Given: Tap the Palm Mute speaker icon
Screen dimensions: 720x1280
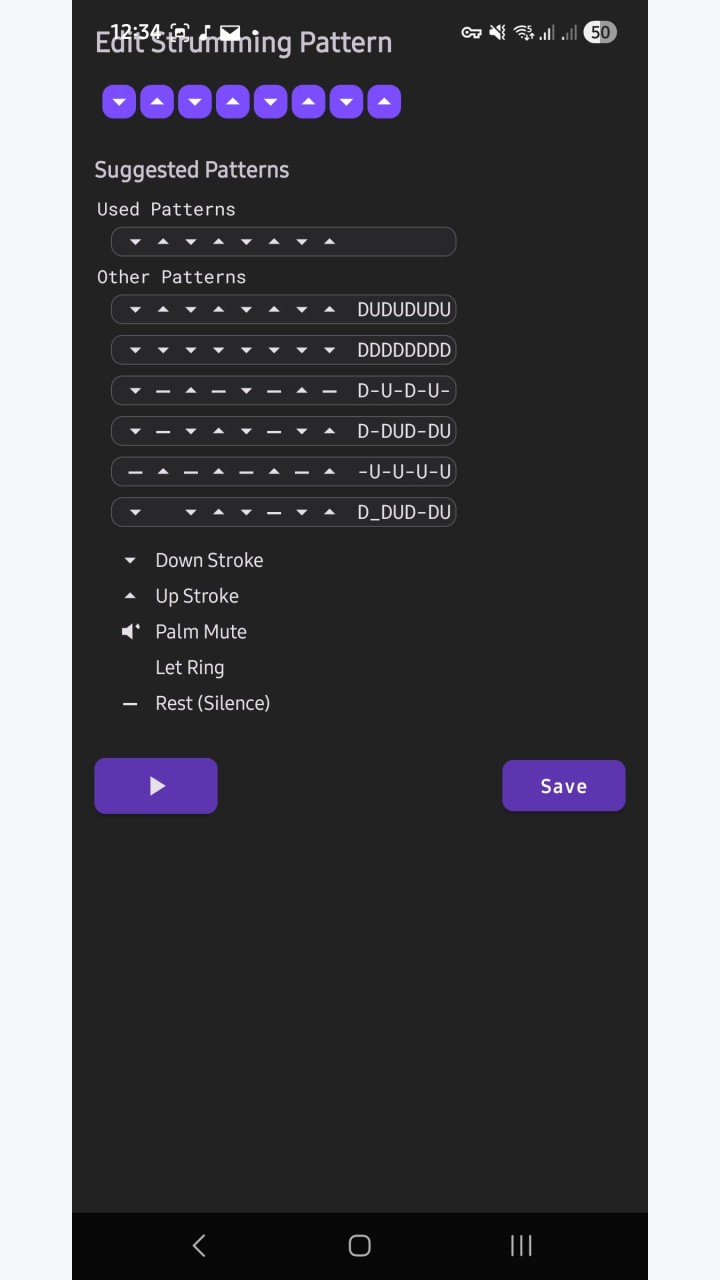Looking at the screenshot, I should [130, 632].
